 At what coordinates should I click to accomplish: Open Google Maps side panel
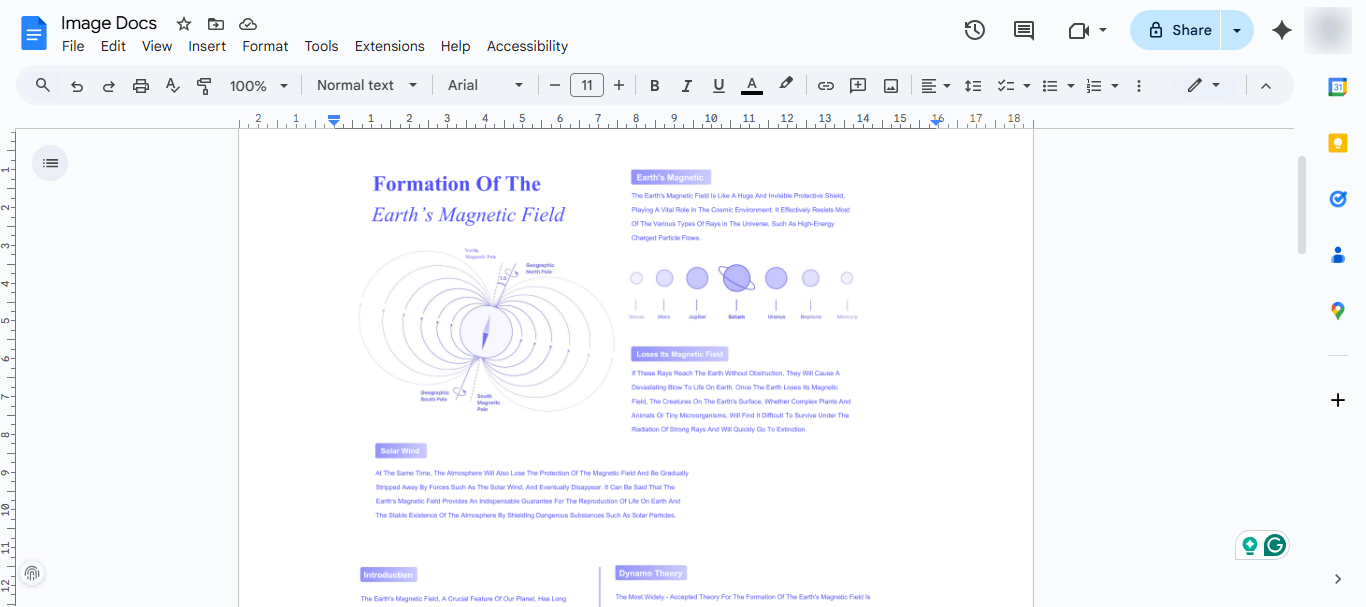(1338, 311)
